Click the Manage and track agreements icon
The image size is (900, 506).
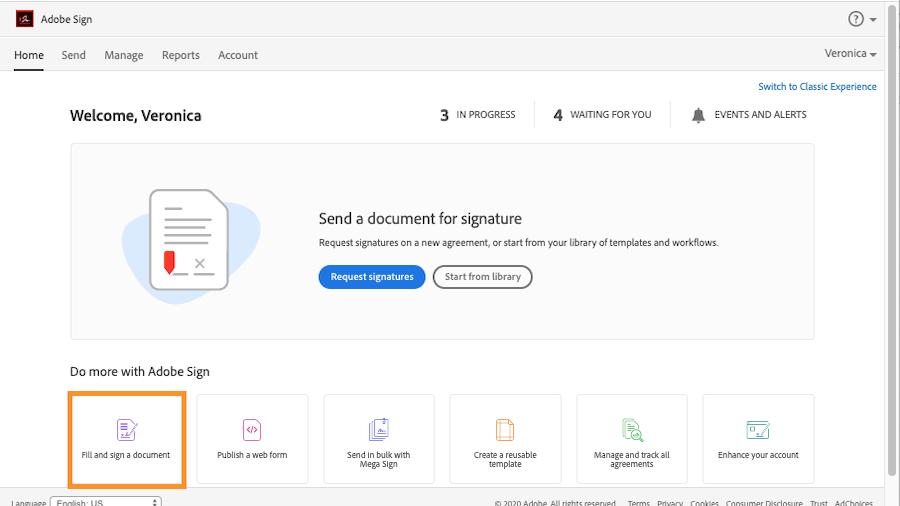pyautogui.click(x=632, y=430)
